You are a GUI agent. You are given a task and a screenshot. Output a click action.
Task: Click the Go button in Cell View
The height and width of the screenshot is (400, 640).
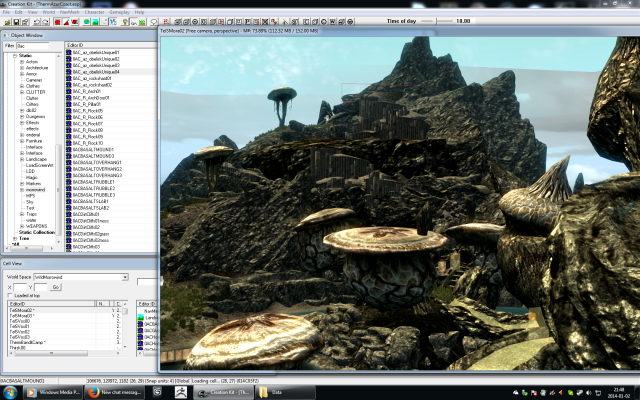[x=56, y=287]
